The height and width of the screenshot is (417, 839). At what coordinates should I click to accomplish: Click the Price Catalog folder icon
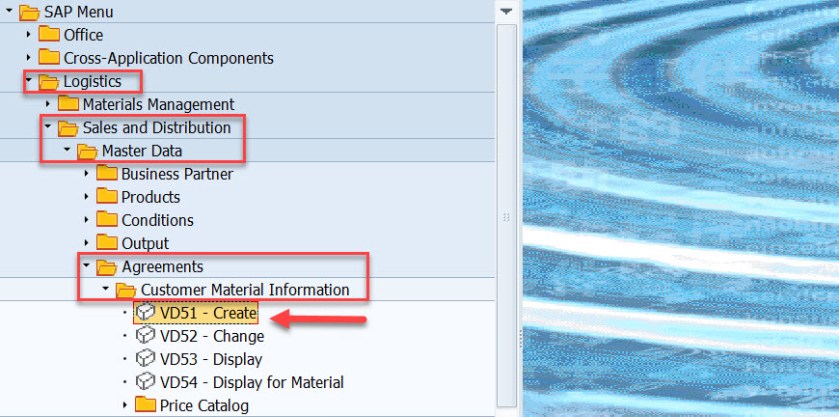click(x=145, y=405)
